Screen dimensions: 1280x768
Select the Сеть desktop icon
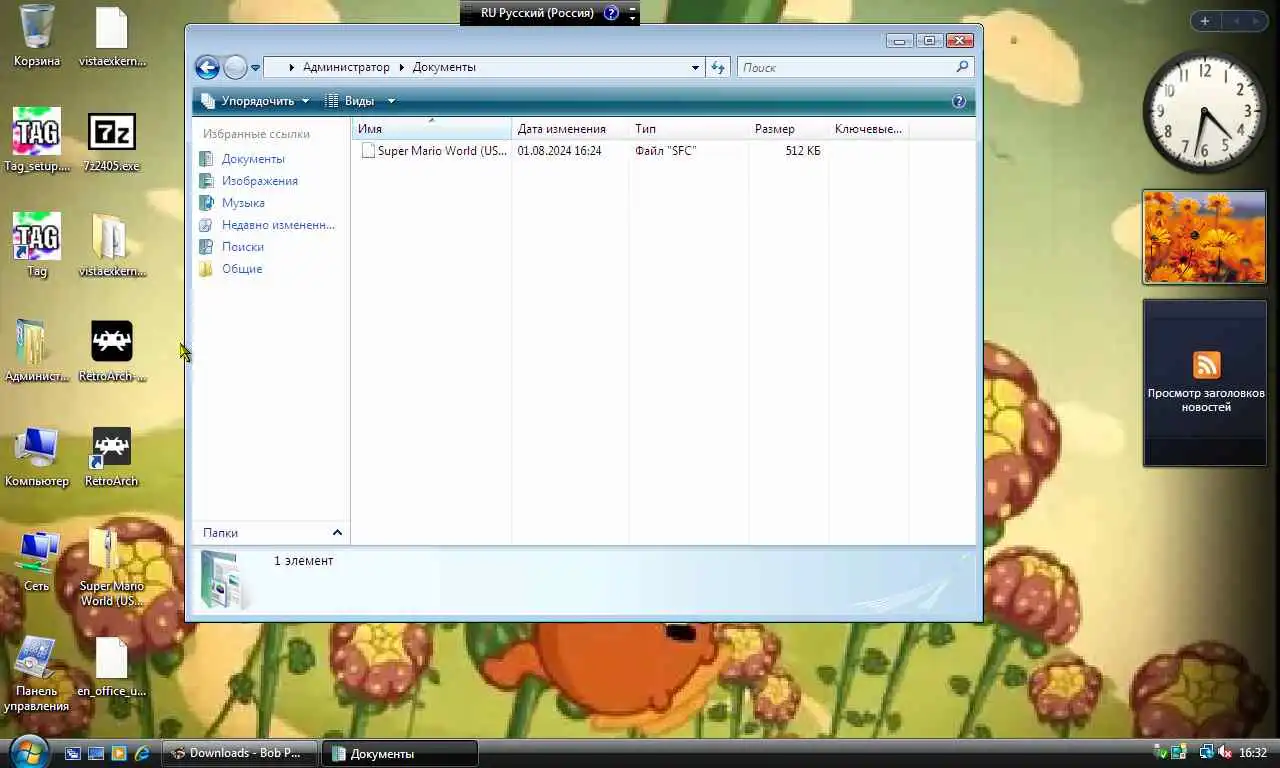tap(37, 561)
